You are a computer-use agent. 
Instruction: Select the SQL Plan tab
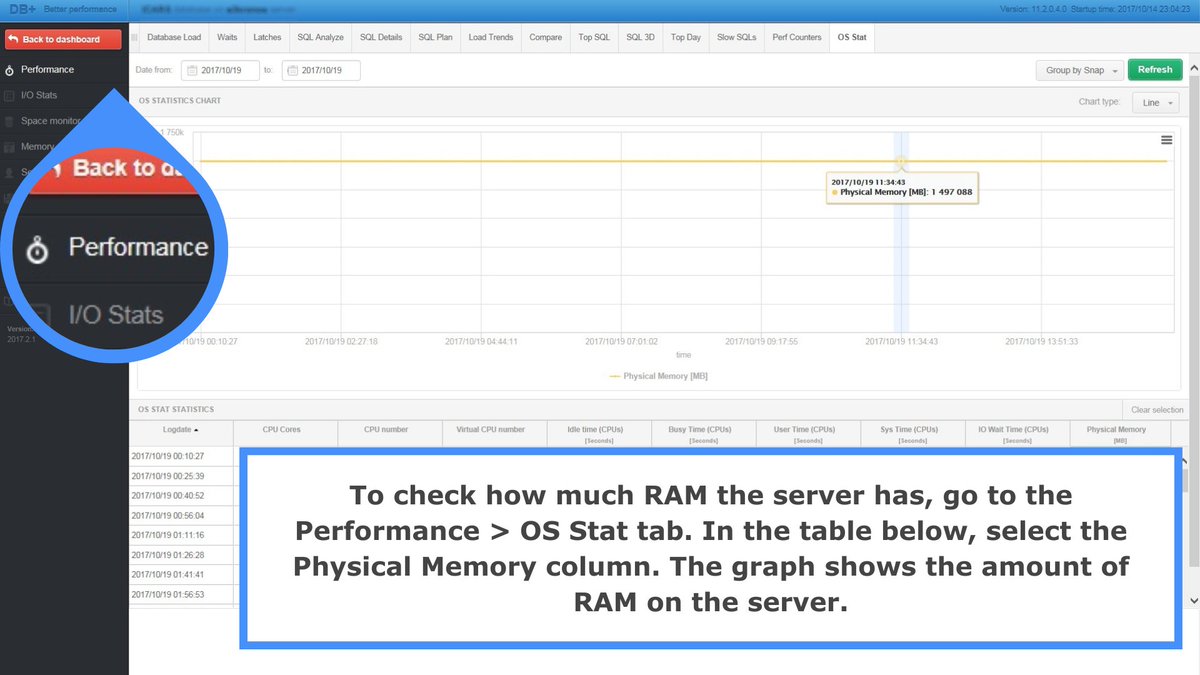coord(435,37)
